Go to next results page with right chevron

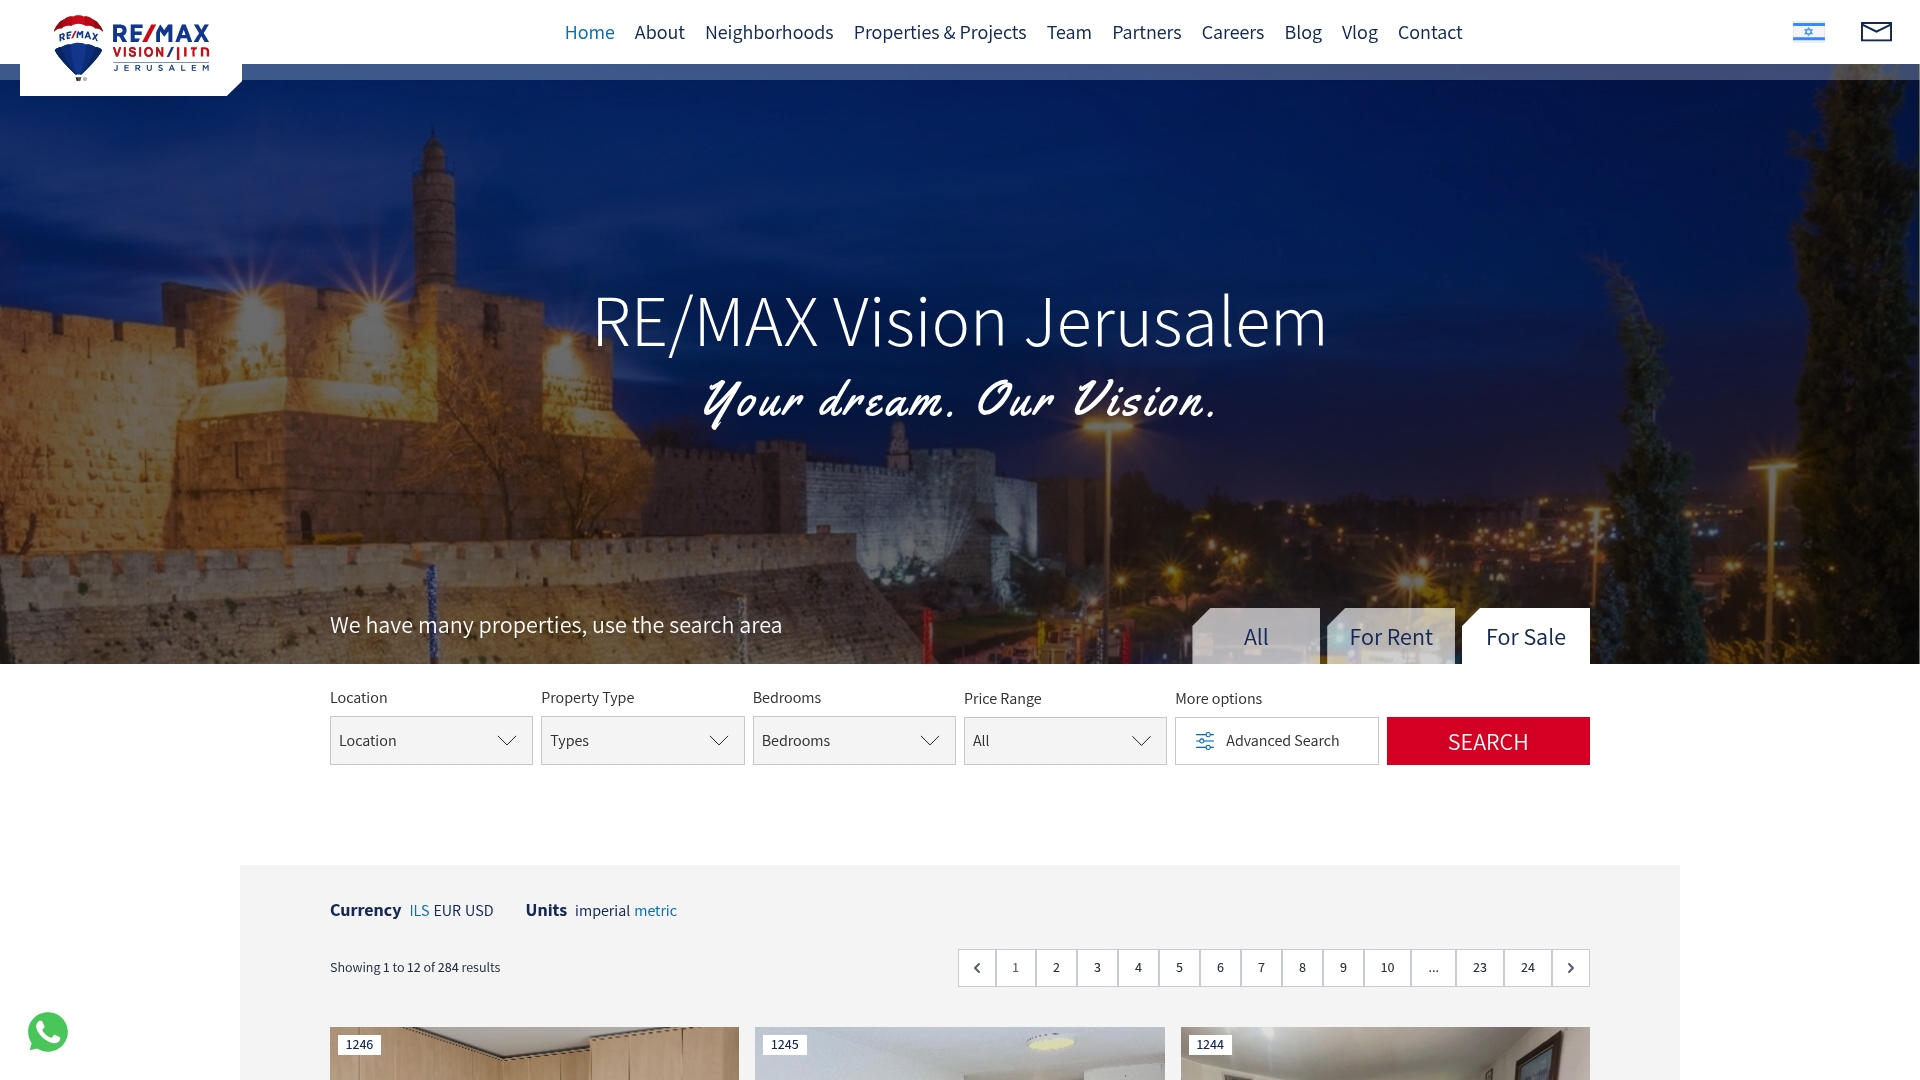(1570, 967)
